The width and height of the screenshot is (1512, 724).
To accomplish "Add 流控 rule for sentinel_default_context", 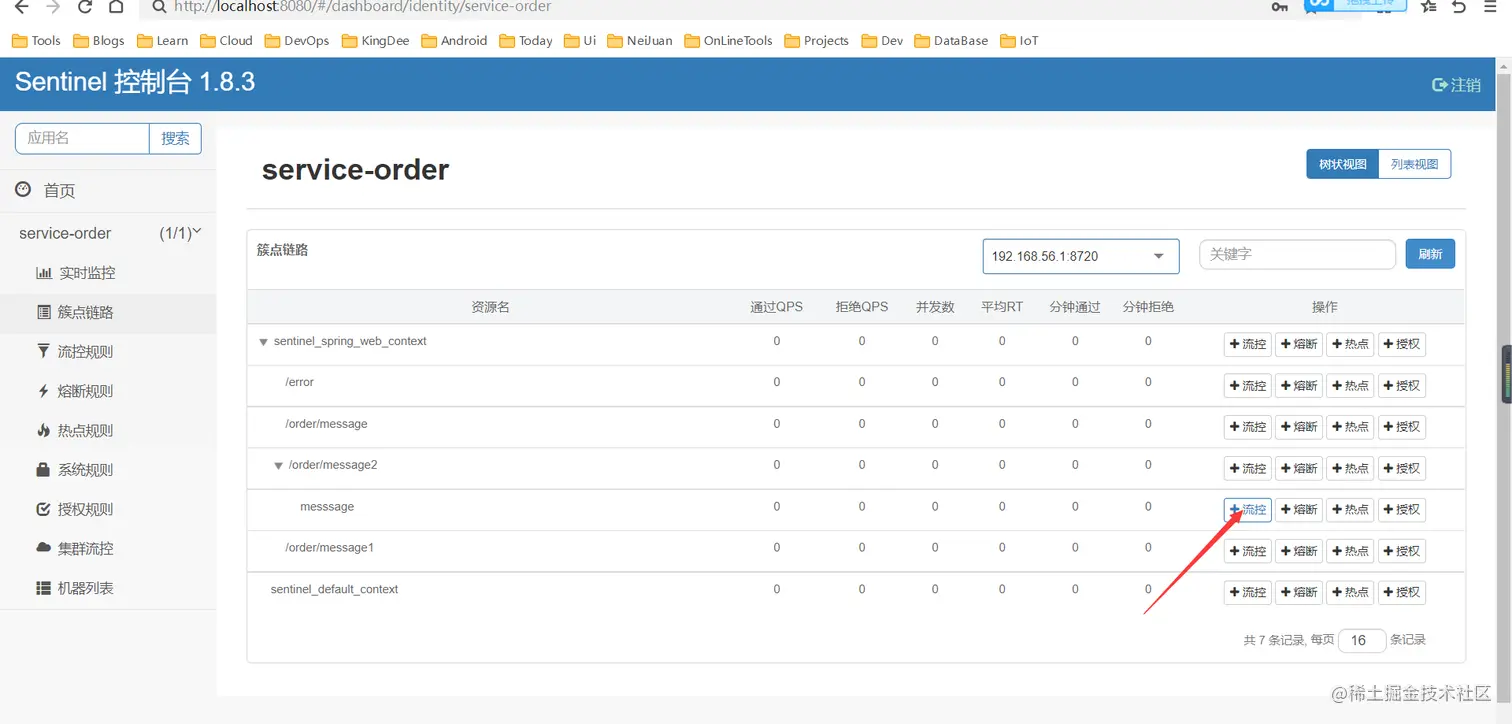I will click(1248, 592).
